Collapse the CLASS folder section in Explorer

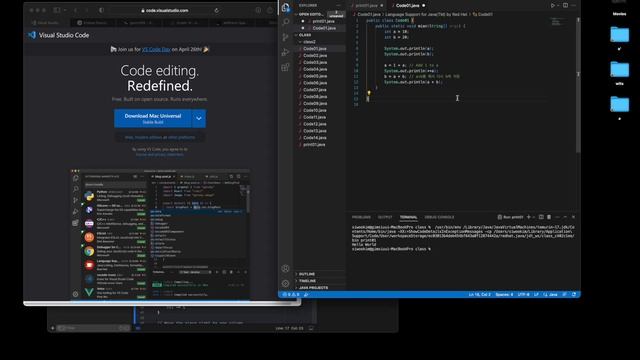tap(304, 35)
